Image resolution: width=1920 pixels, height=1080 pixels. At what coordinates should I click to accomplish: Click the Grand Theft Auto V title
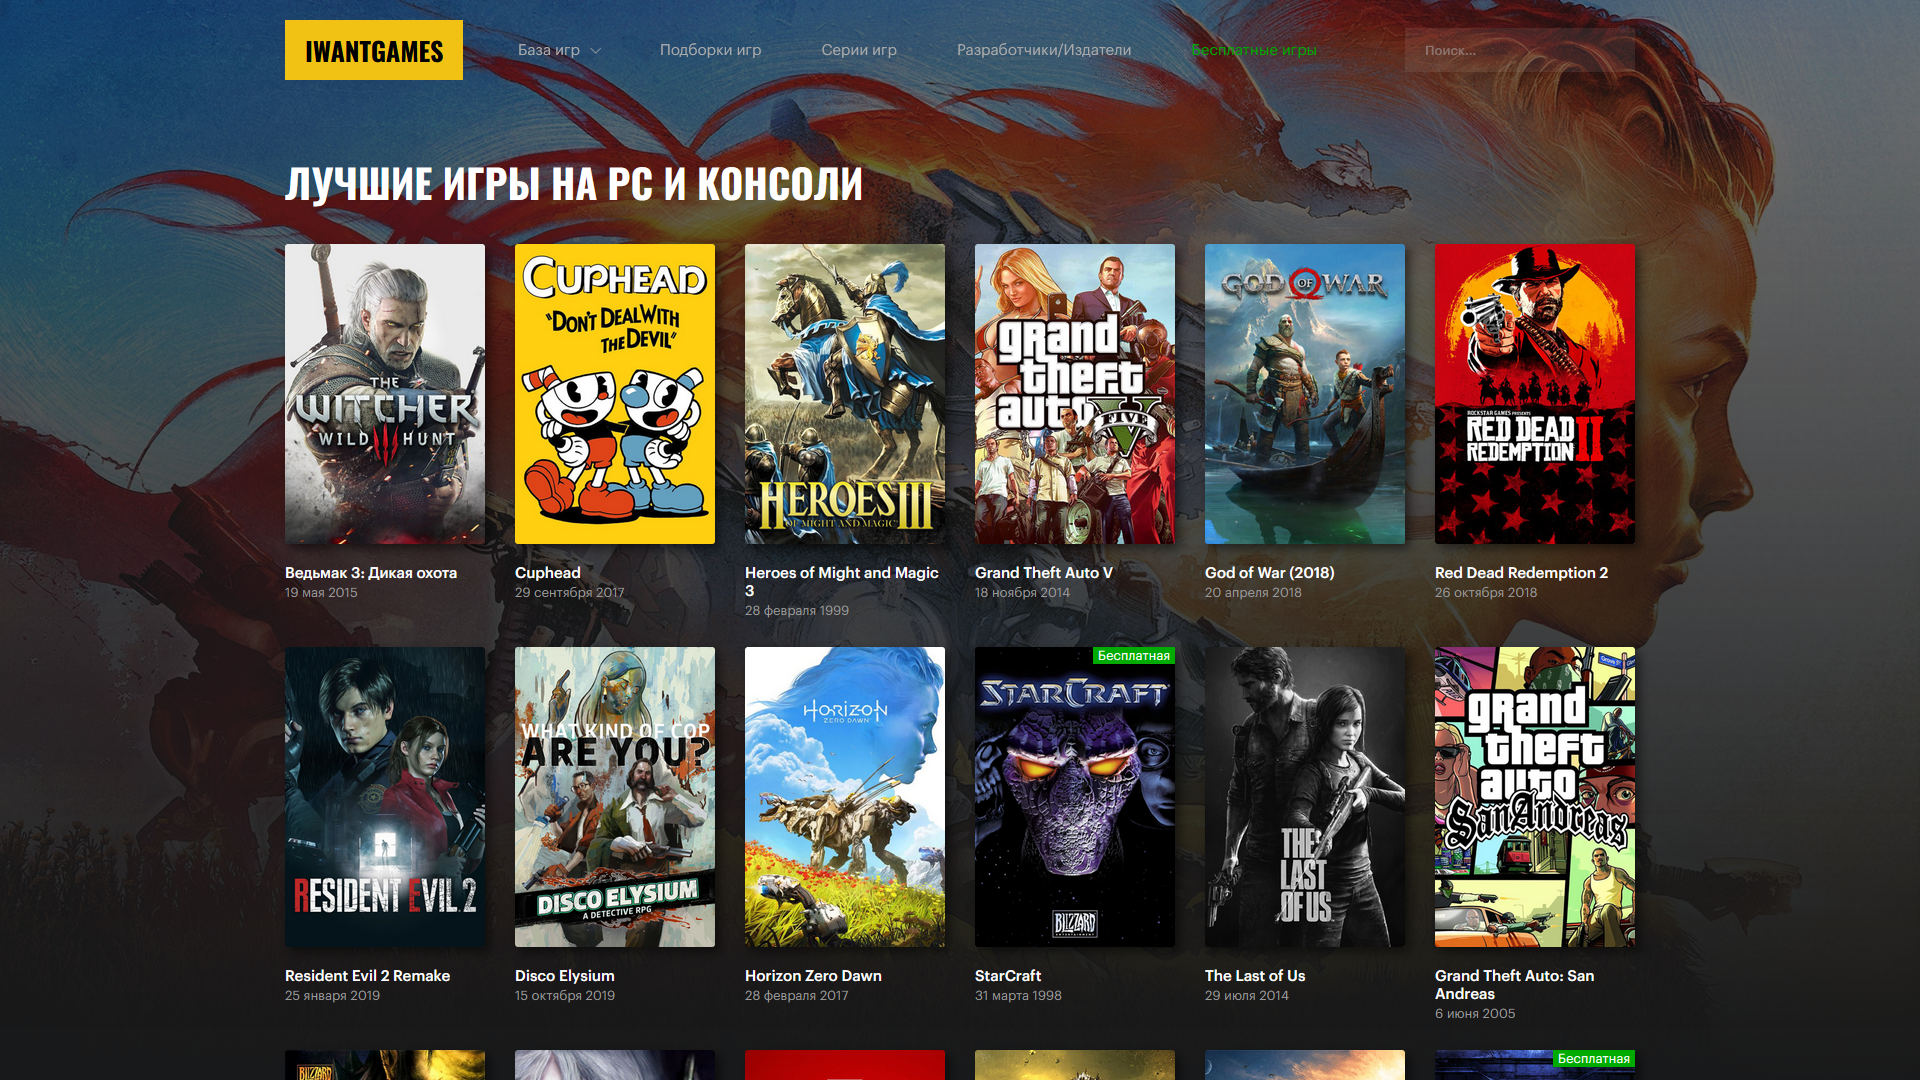click(1044, 573)
